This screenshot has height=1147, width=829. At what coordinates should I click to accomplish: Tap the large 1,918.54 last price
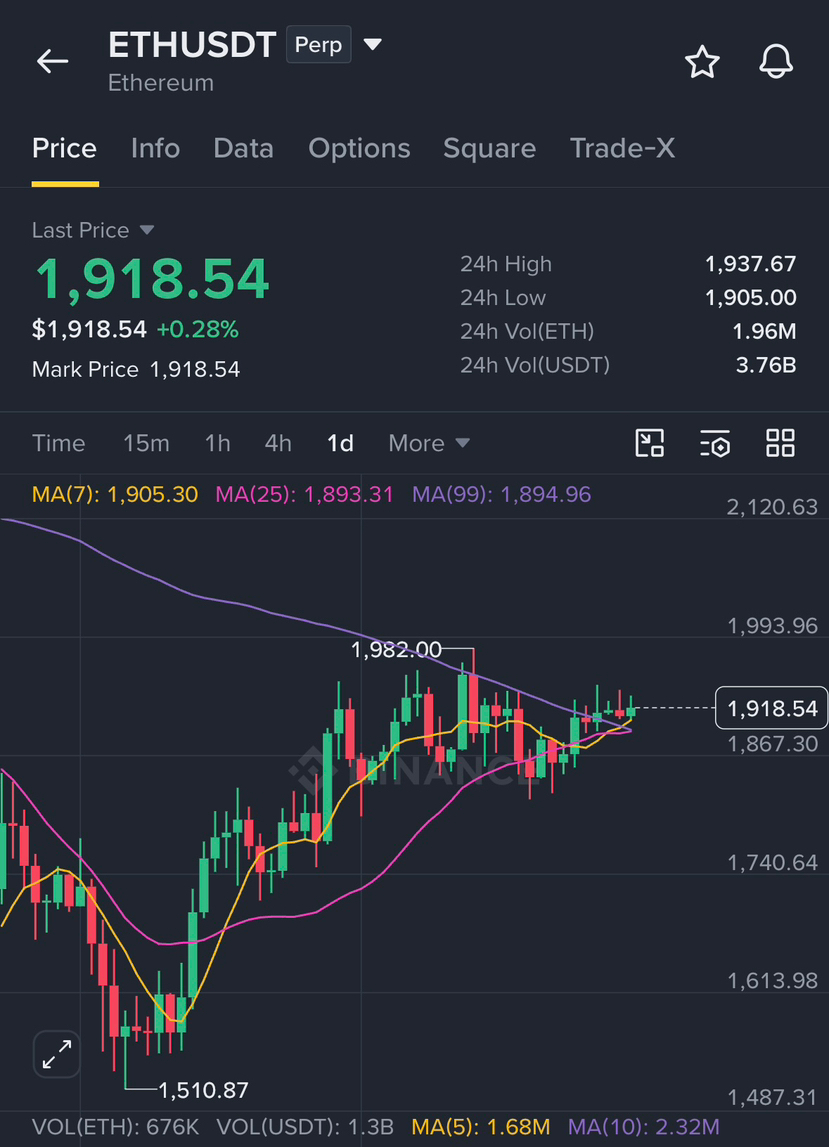[152, 279]
